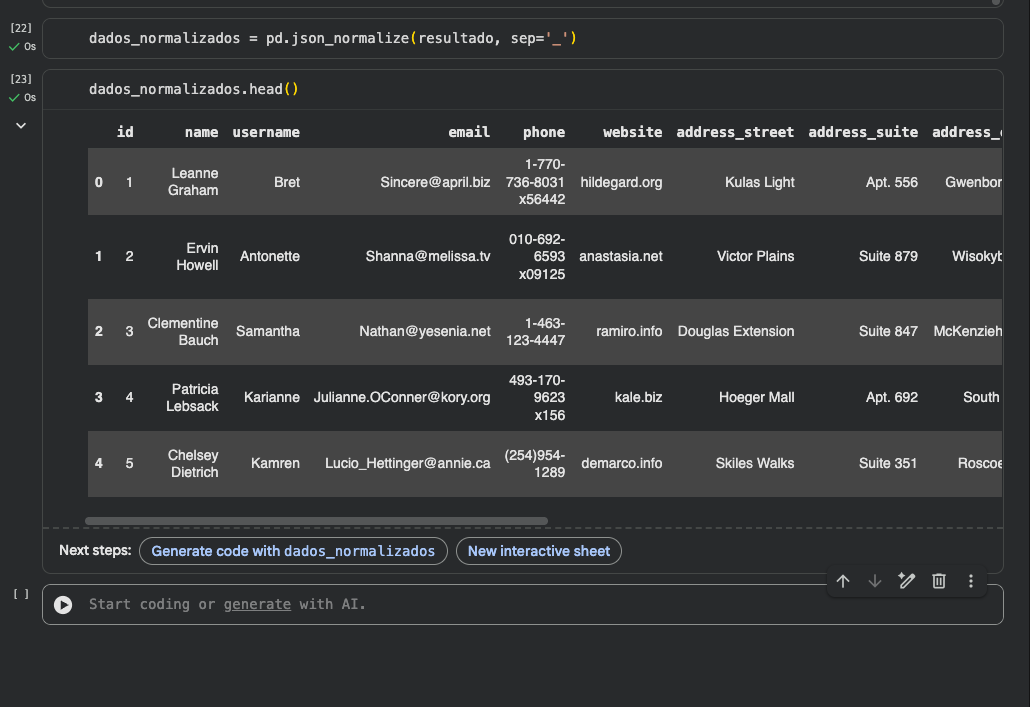Click the "generate" link in empty cell

(257, 604)
